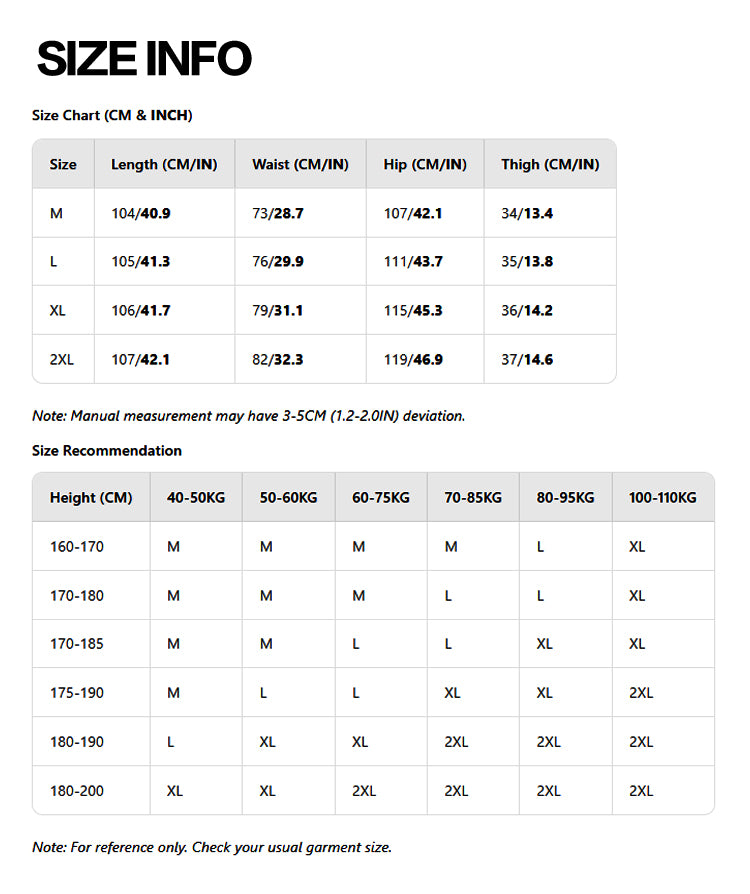Click the SIZE INFO heading

144,59
